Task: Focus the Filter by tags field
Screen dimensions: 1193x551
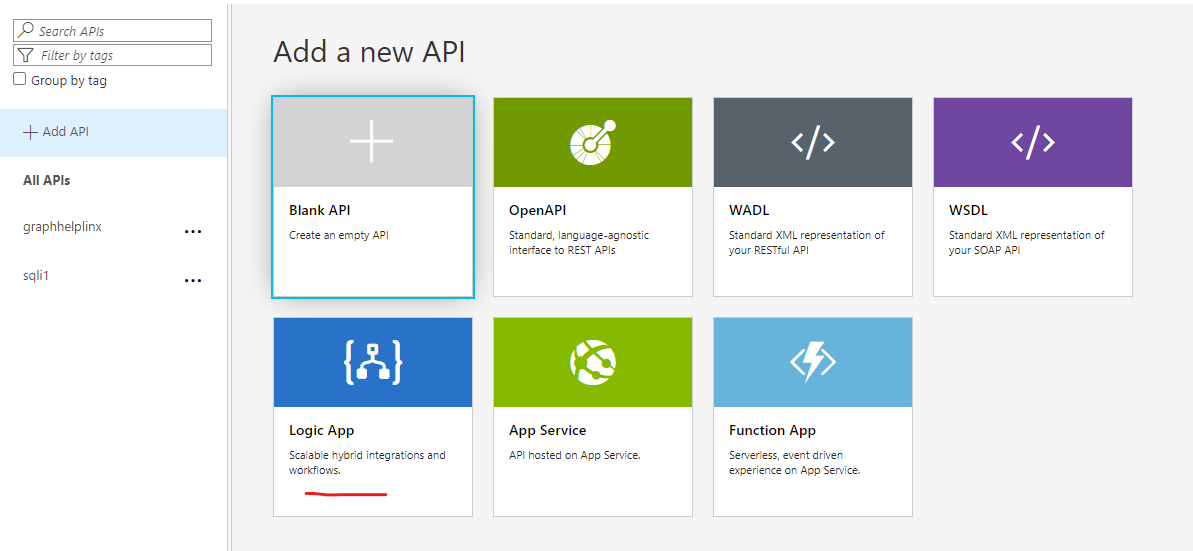Action: coord(120,56)
